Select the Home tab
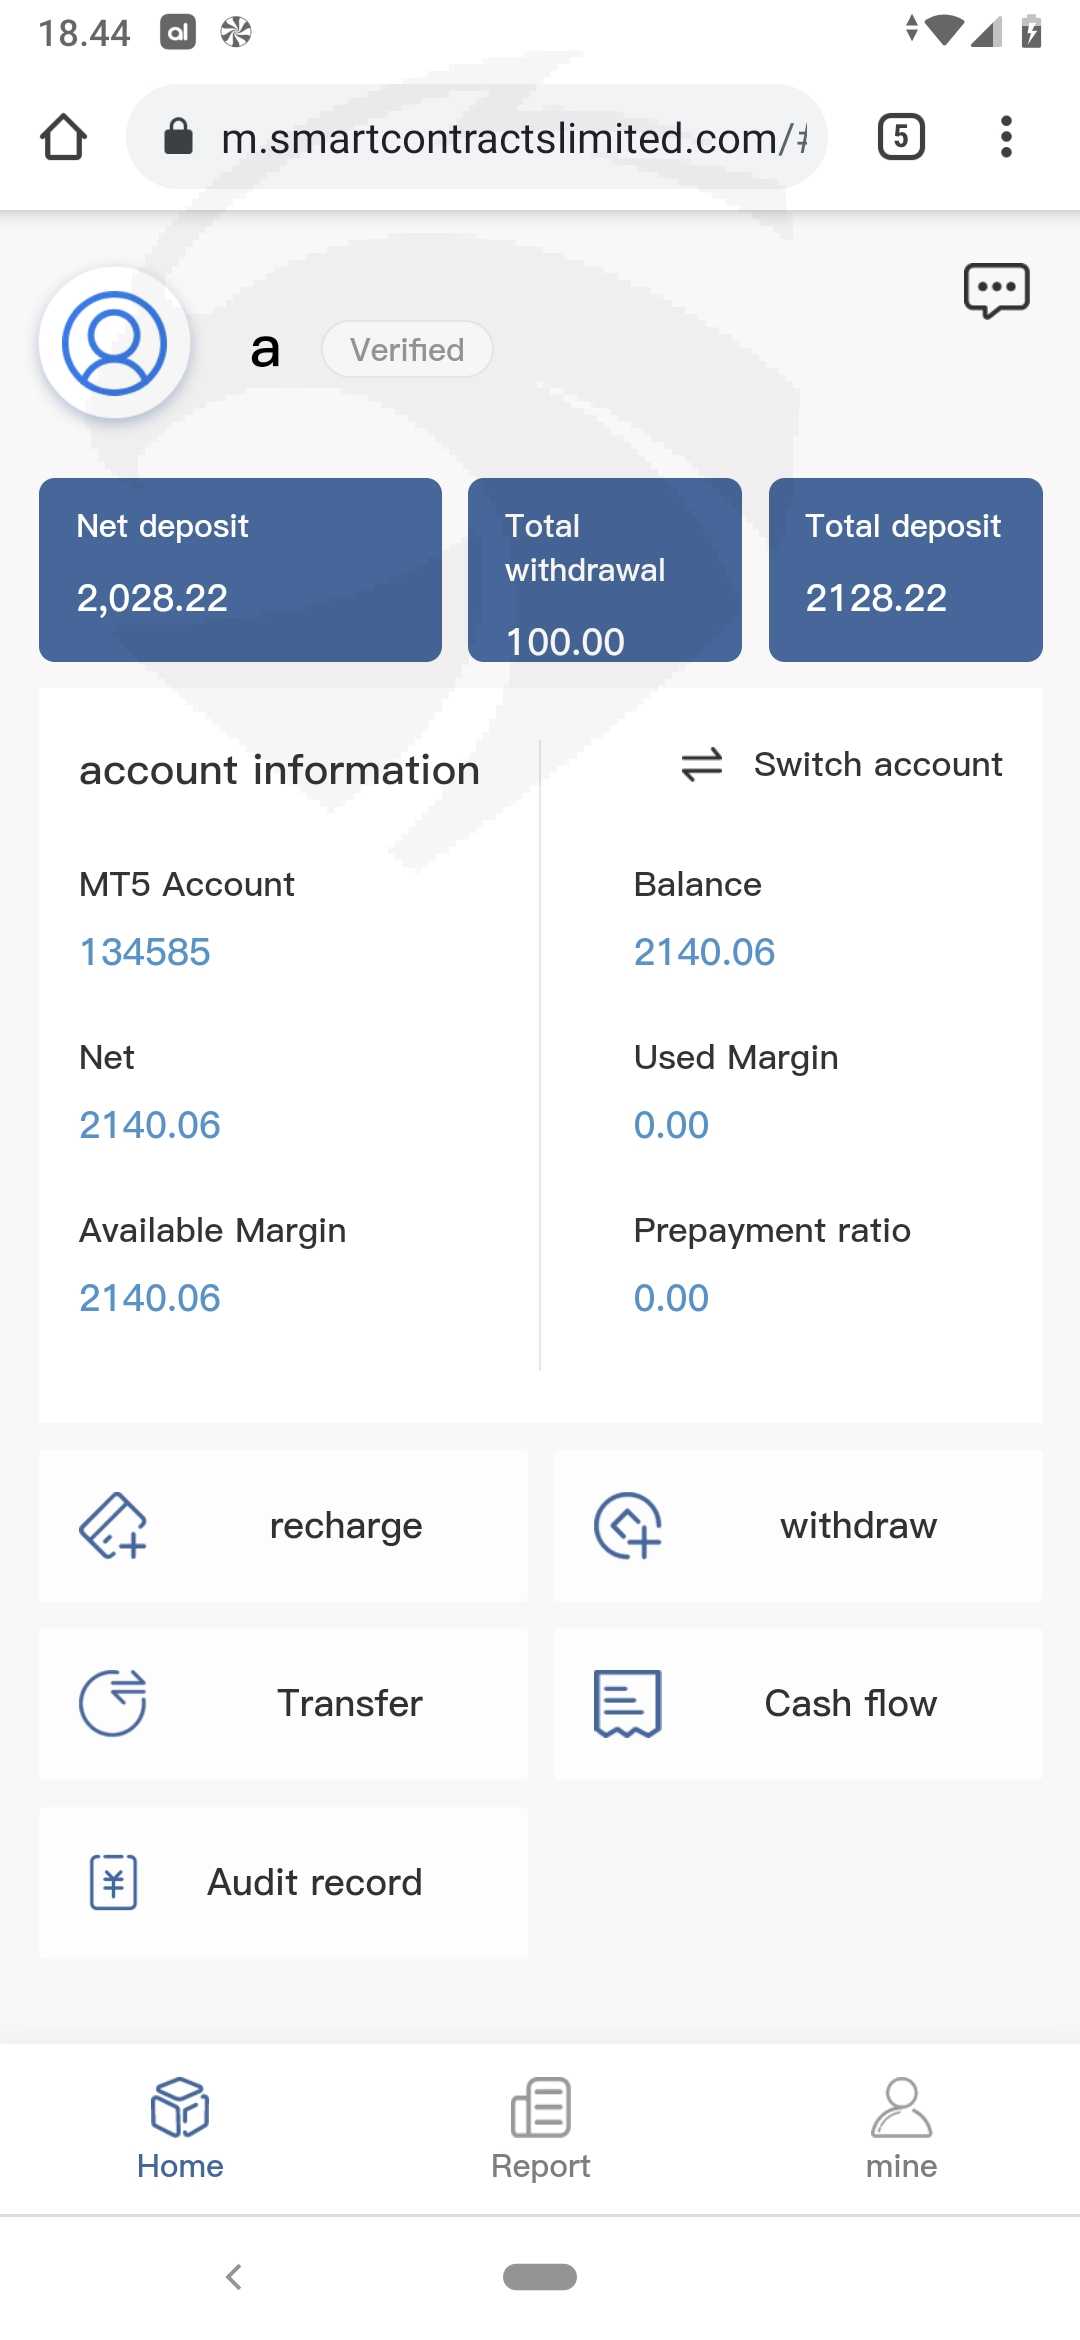The width and height of the screenshot is (1080, 2340). (180, 2127)
